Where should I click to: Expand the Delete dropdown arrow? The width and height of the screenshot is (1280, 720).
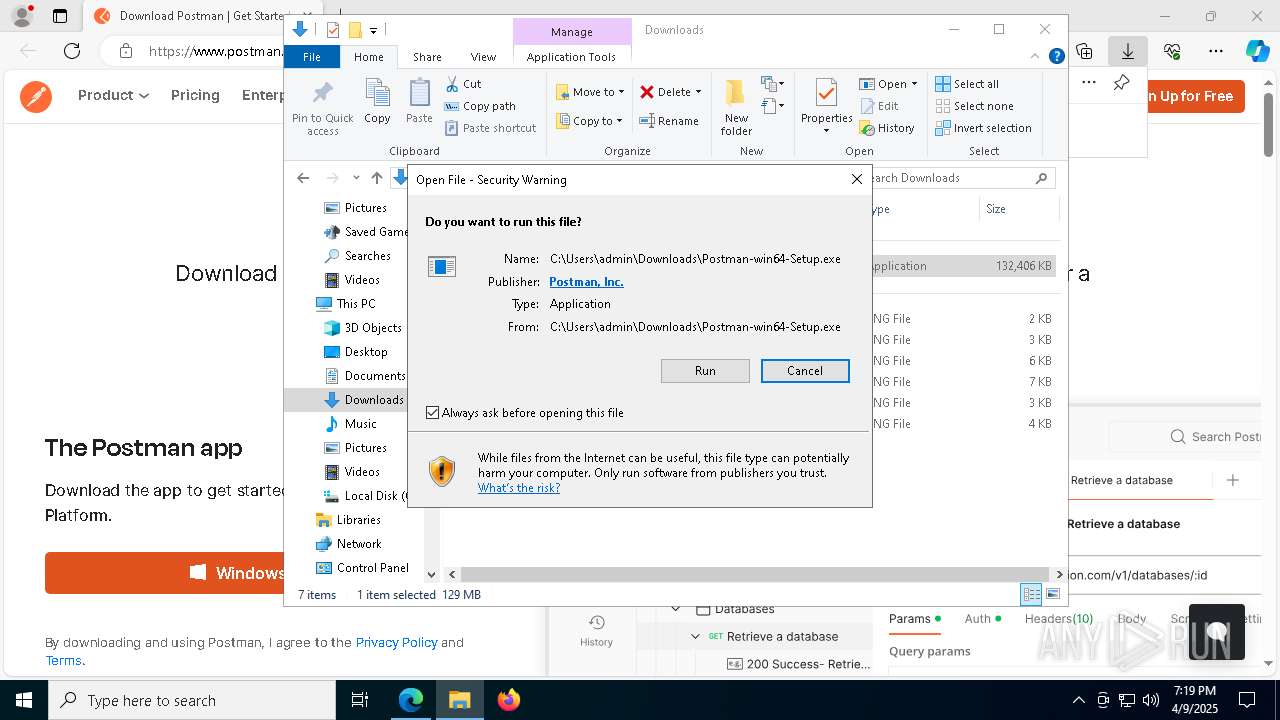(x=698, y=92)
